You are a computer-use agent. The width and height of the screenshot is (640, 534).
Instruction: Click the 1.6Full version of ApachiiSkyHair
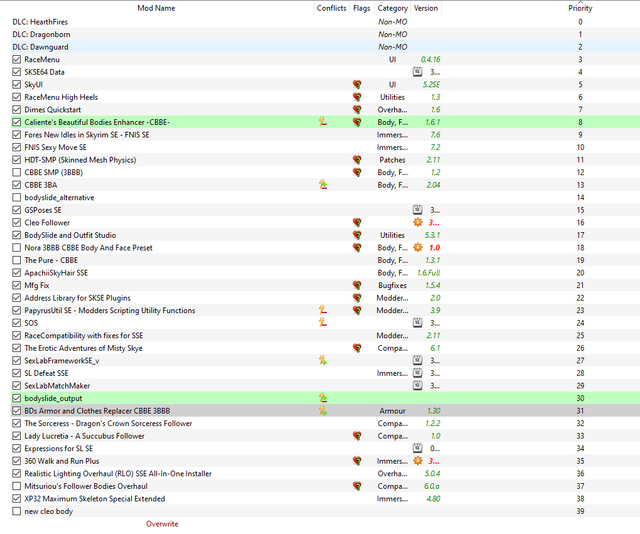(429, 273)
